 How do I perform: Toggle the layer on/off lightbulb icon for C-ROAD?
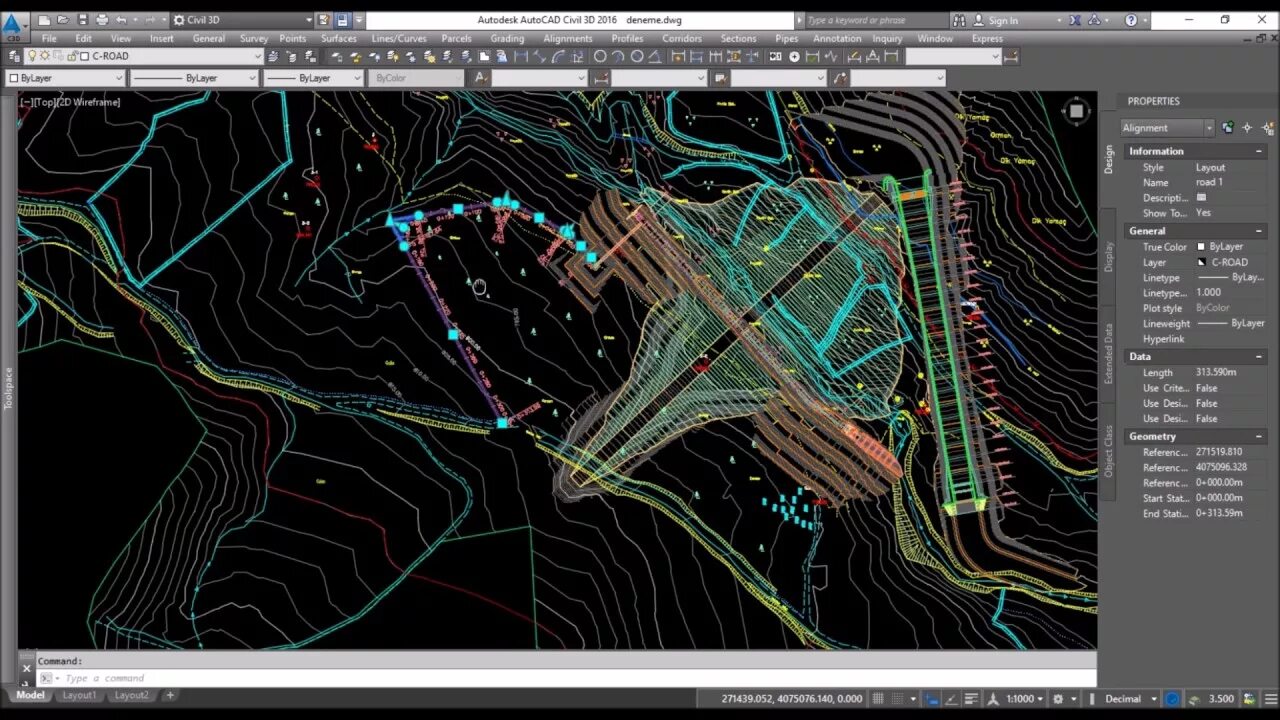[x=32, y=56]
